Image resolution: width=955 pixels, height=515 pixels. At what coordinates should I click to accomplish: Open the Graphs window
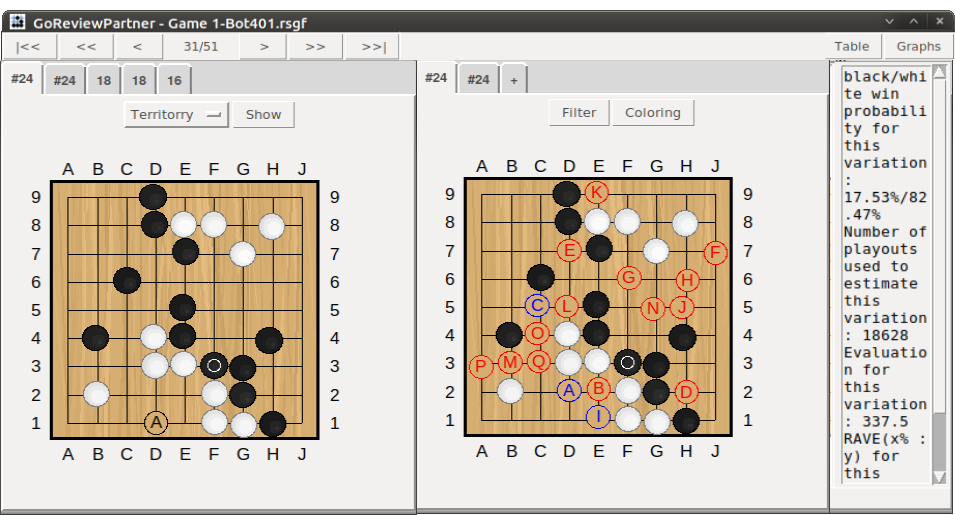click(918, 46)
